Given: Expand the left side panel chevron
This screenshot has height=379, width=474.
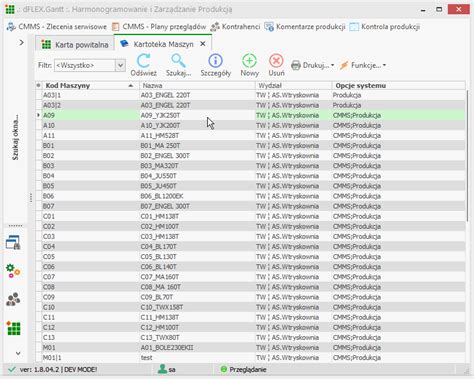Looking at the screenshot, I should [21, 43].
